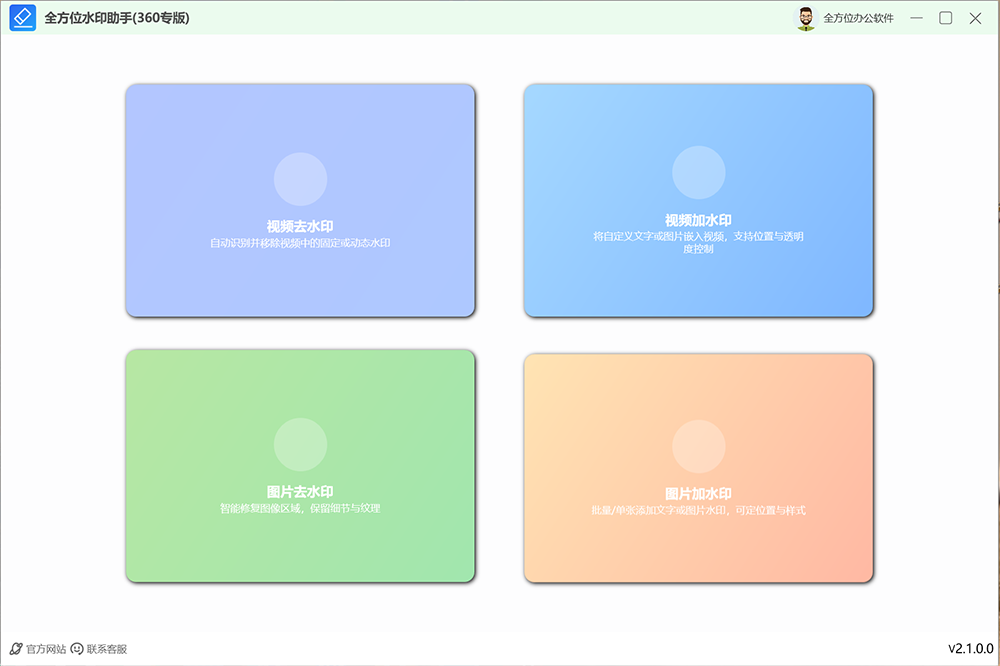
Task: Click the v2.1.0.0 version label
Action: tap(970, 648)
